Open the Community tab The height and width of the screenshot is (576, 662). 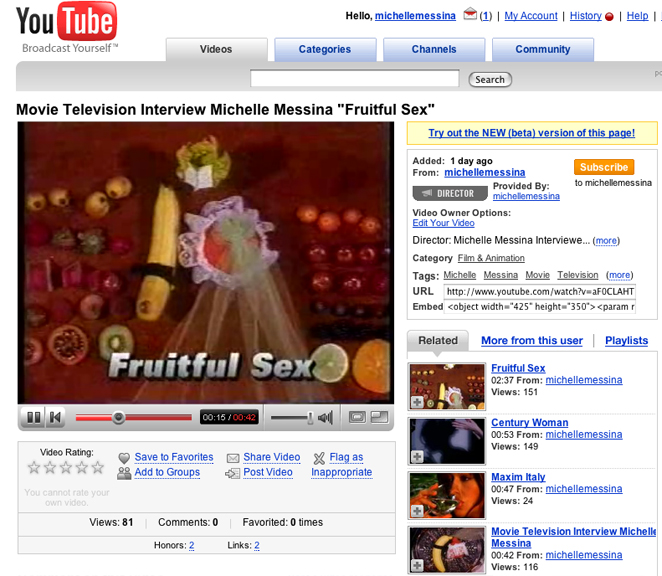pos(543,49)
